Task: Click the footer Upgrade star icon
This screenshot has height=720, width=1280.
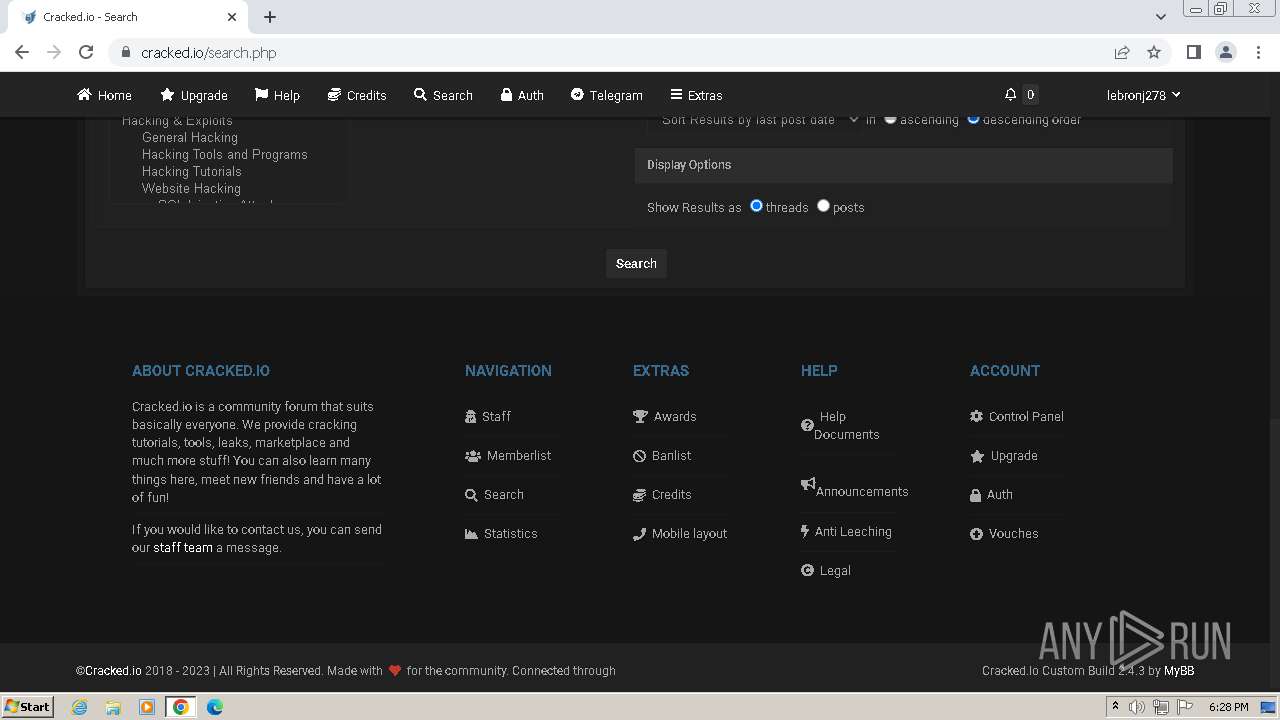Action: click(977, 456)
